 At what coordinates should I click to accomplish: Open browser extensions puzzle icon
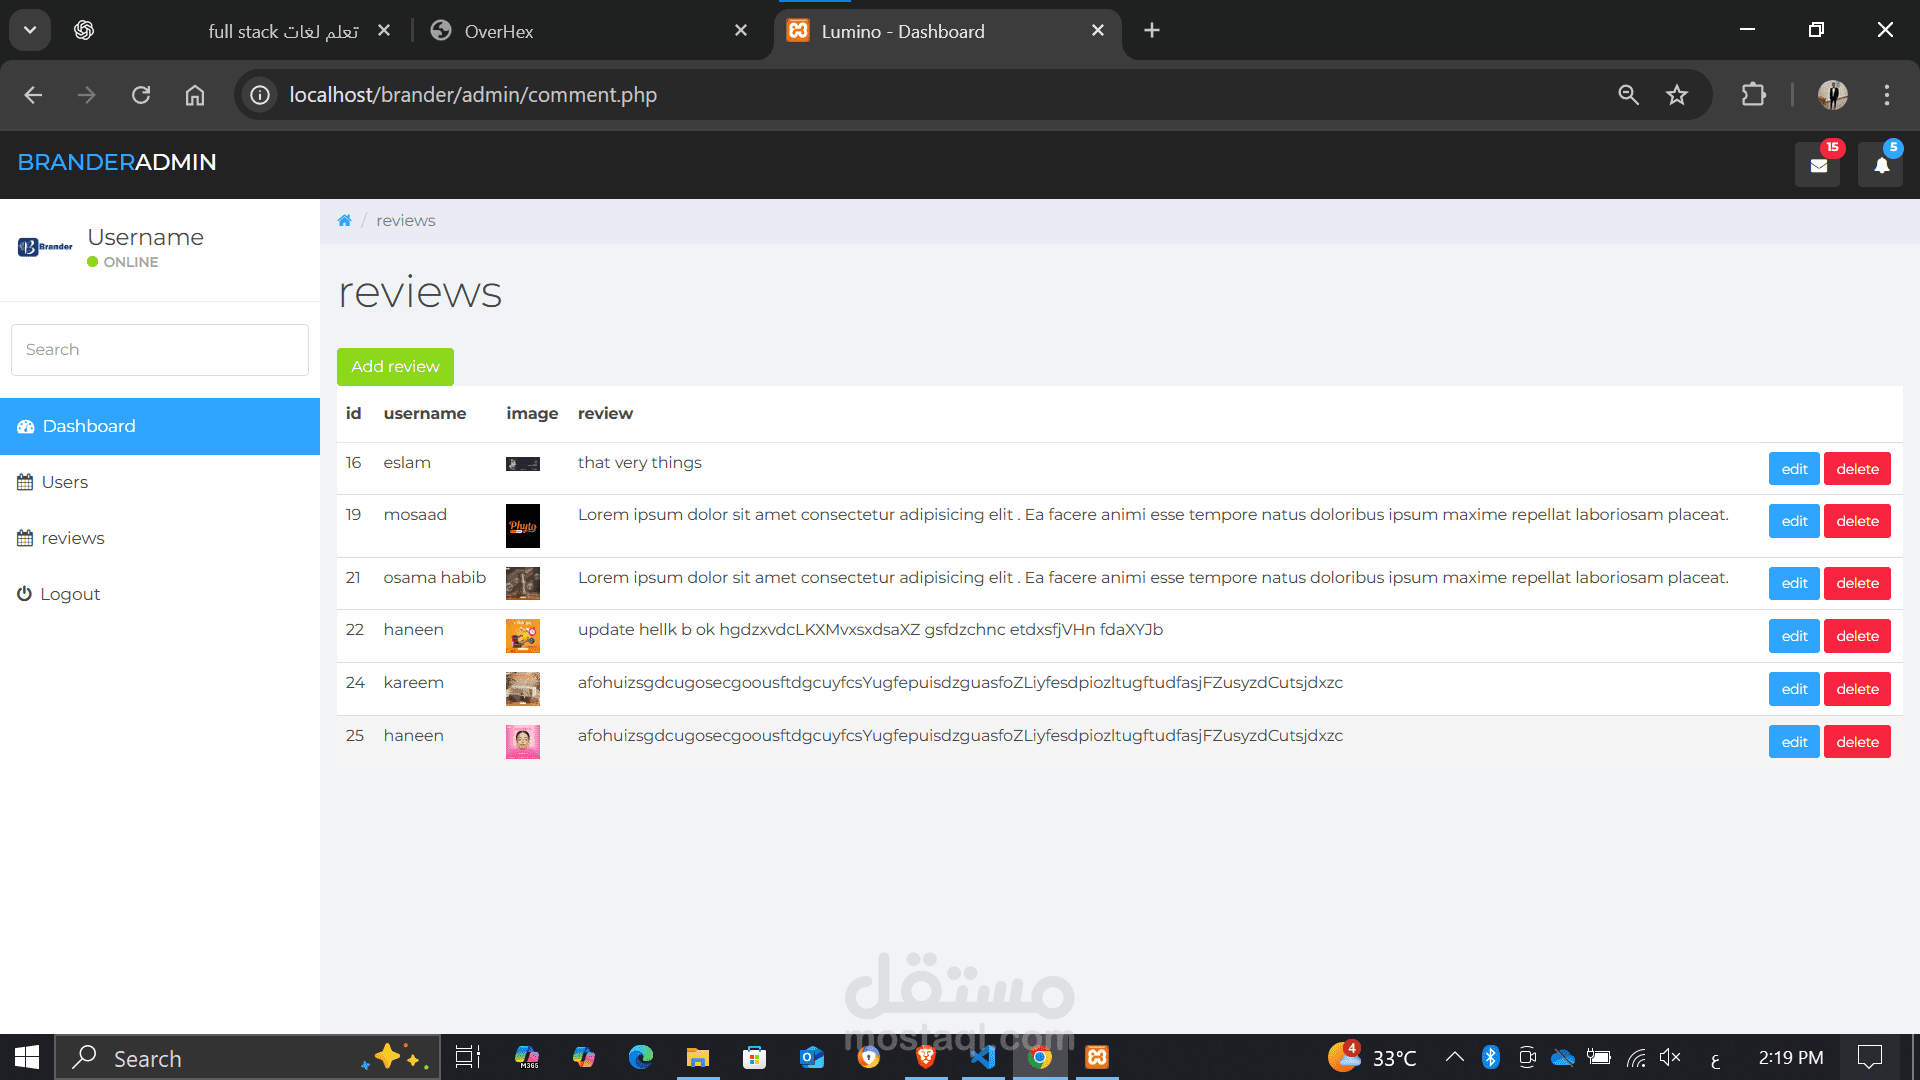(x=1753, y=95)
